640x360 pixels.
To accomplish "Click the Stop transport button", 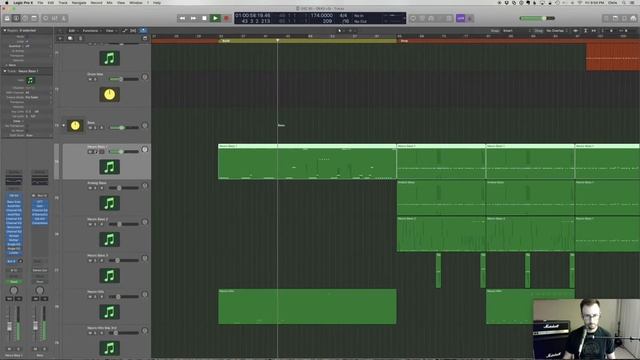I will click(x=204, y=18).
